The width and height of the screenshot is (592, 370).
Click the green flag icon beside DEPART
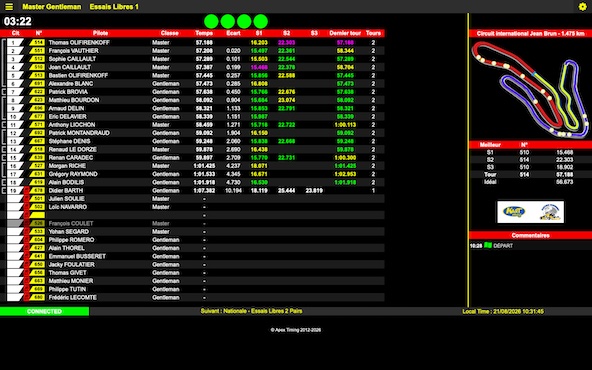[x=488, y=245]
